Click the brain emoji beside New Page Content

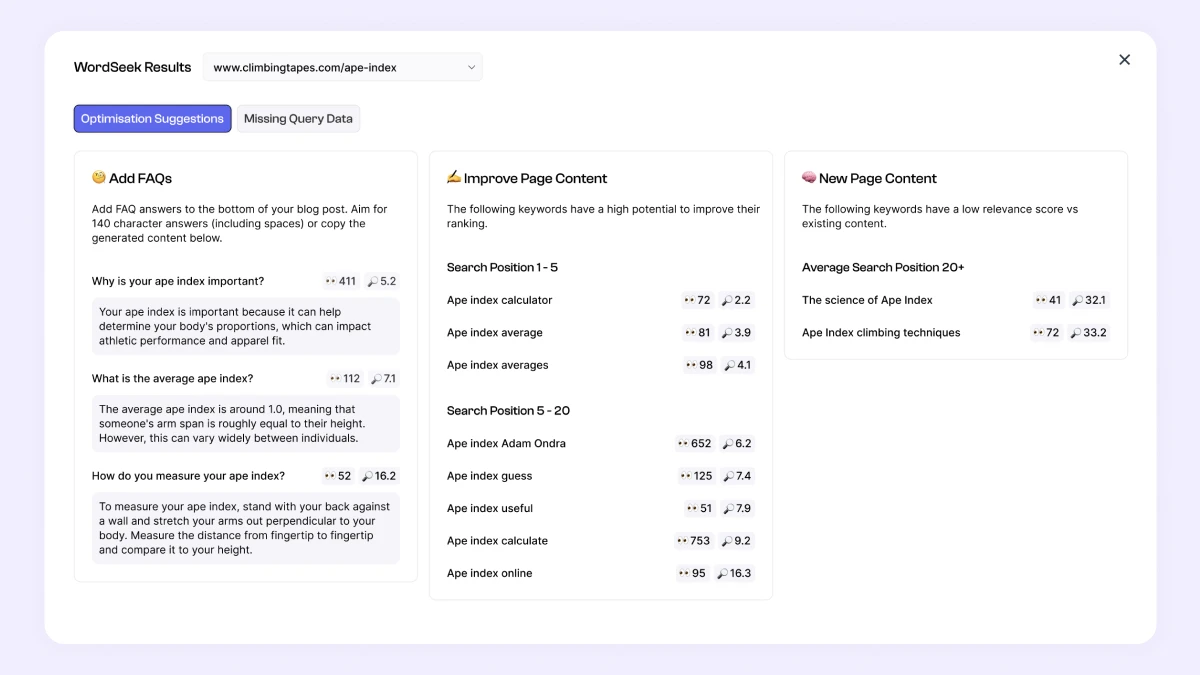click(809, 178)
